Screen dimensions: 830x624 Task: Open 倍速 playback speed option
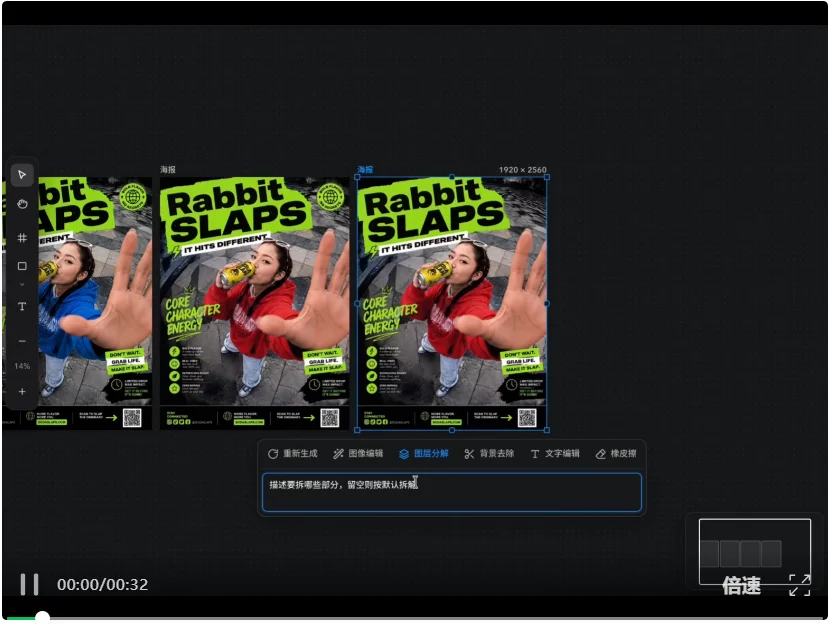741,586
